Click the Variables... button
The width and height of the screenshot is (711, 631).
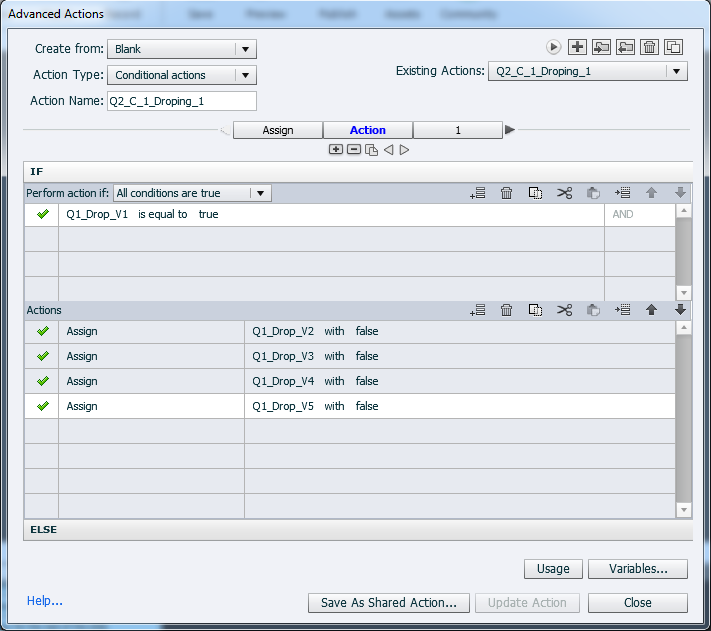coord(637,569)
